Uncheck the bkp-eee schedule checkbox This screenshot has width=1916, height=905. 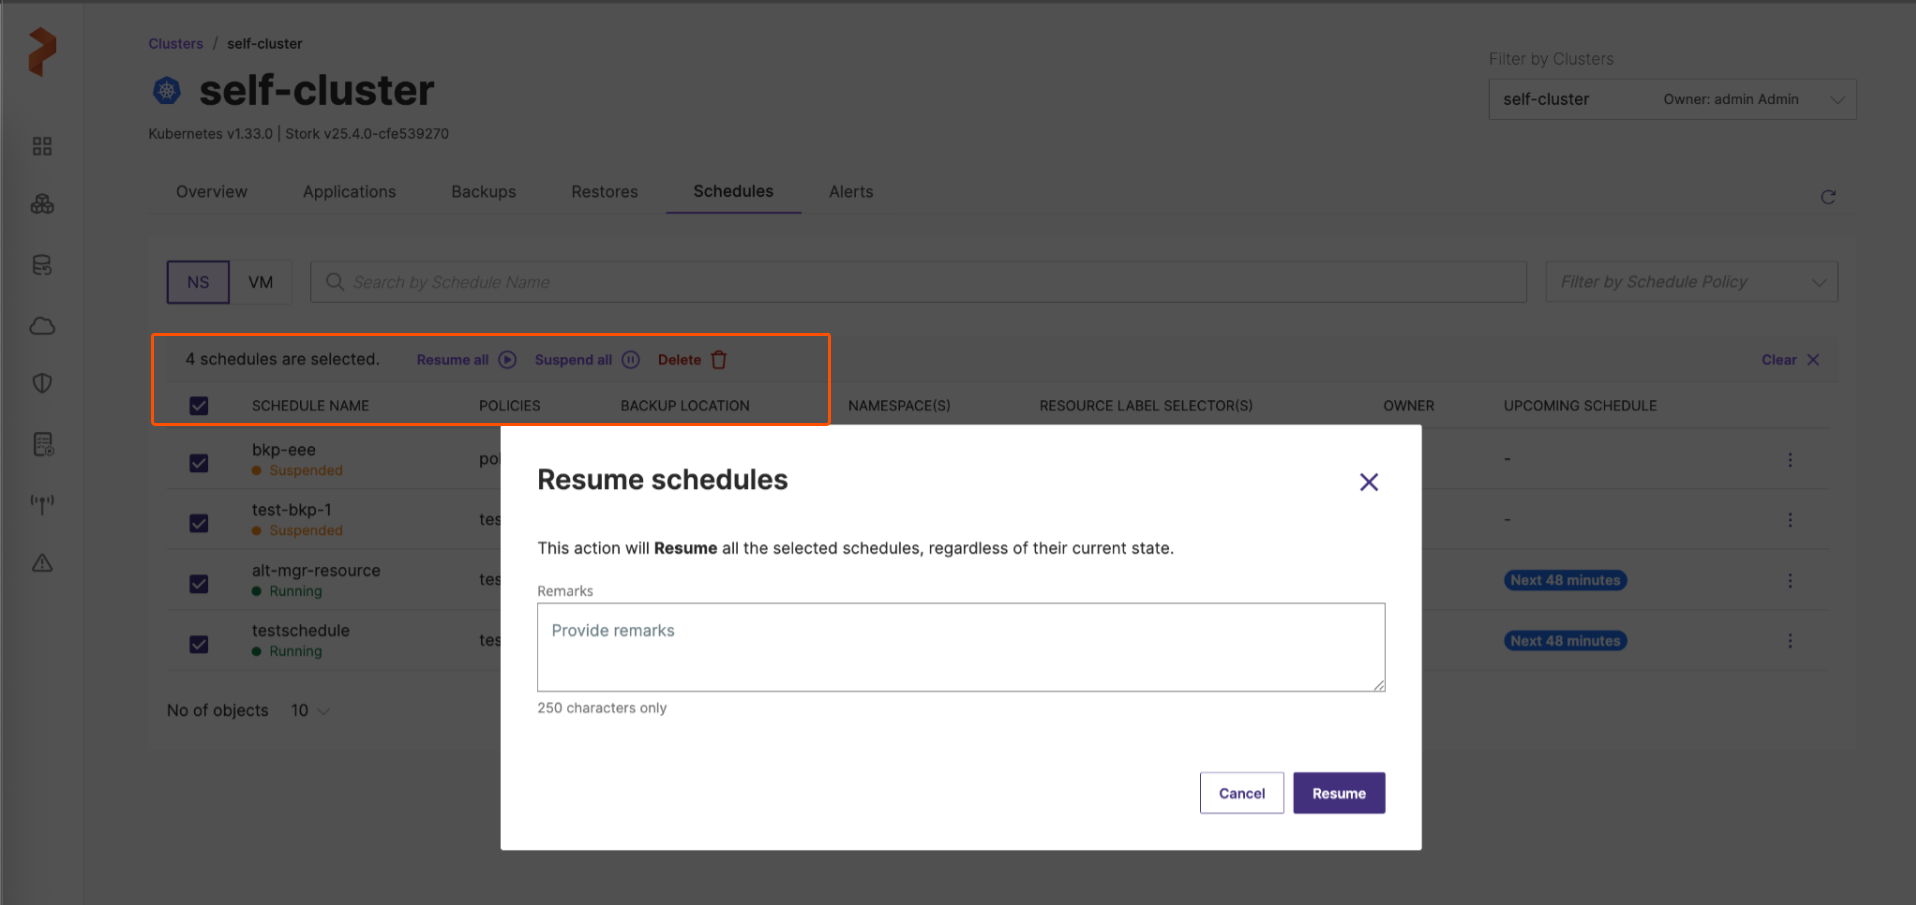pos(199,463)
